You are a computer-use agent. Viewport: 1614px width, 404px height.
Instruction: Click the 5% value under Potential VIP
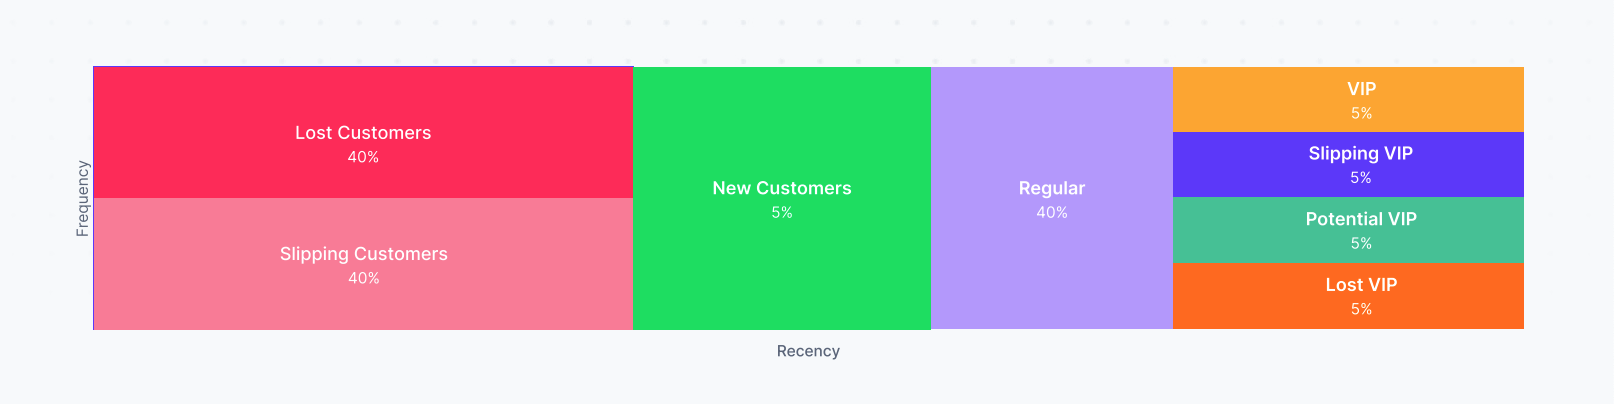pyautogui.click(x=1361, y=243)
